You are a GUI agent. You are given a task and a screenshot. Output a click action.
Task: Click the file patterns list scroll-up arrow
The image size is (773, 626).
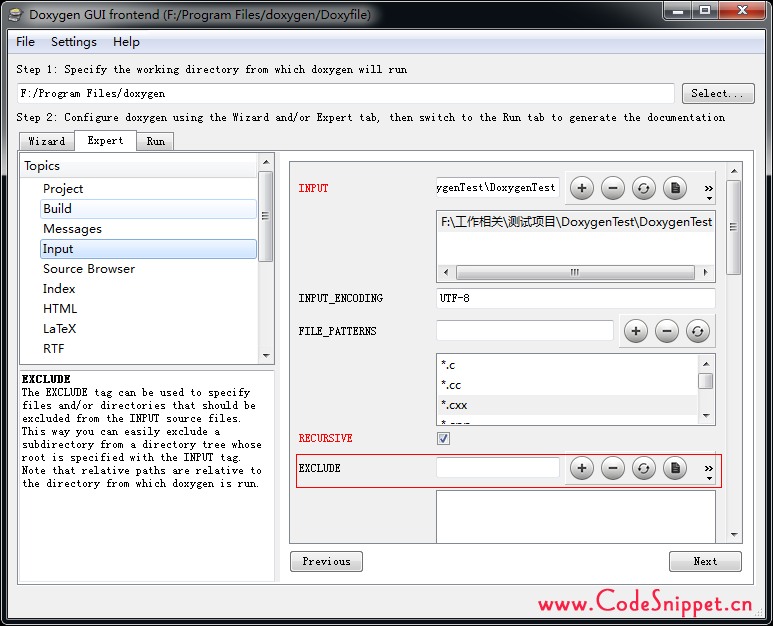[706, 364]
